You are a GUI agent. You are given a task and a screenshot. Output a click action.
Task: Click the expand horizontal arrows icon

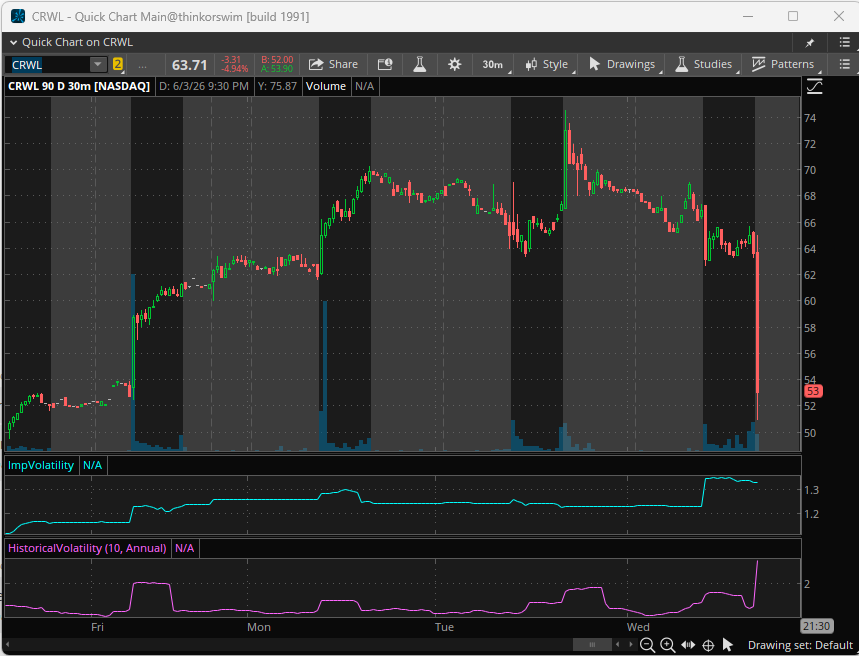[x=689, y=645]
